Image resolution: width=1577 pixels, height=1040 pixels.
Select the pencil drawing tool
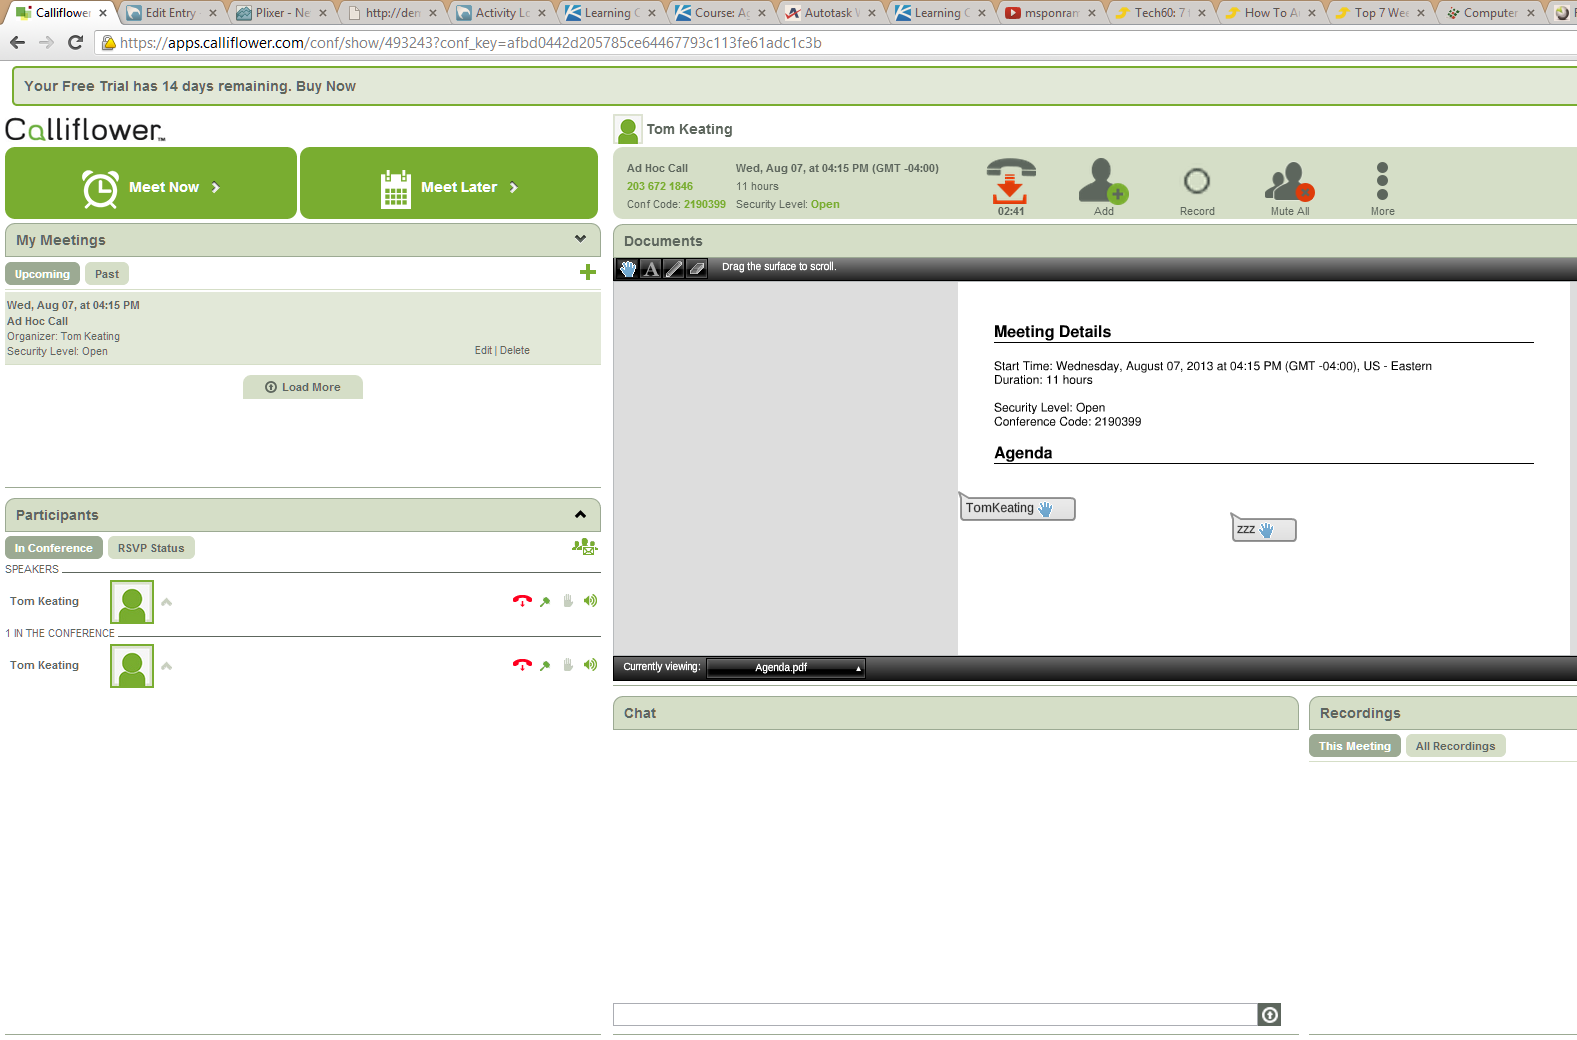click(674, 268)
